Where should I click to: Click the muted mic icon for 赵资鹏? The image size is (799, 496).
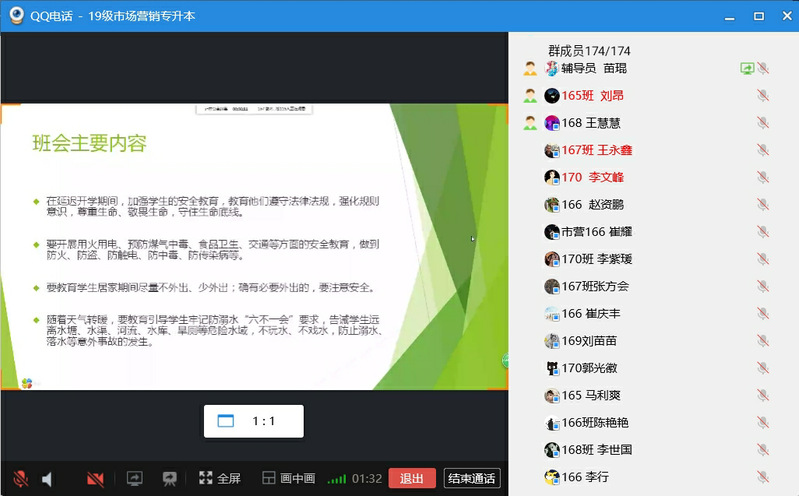point(763,205)
